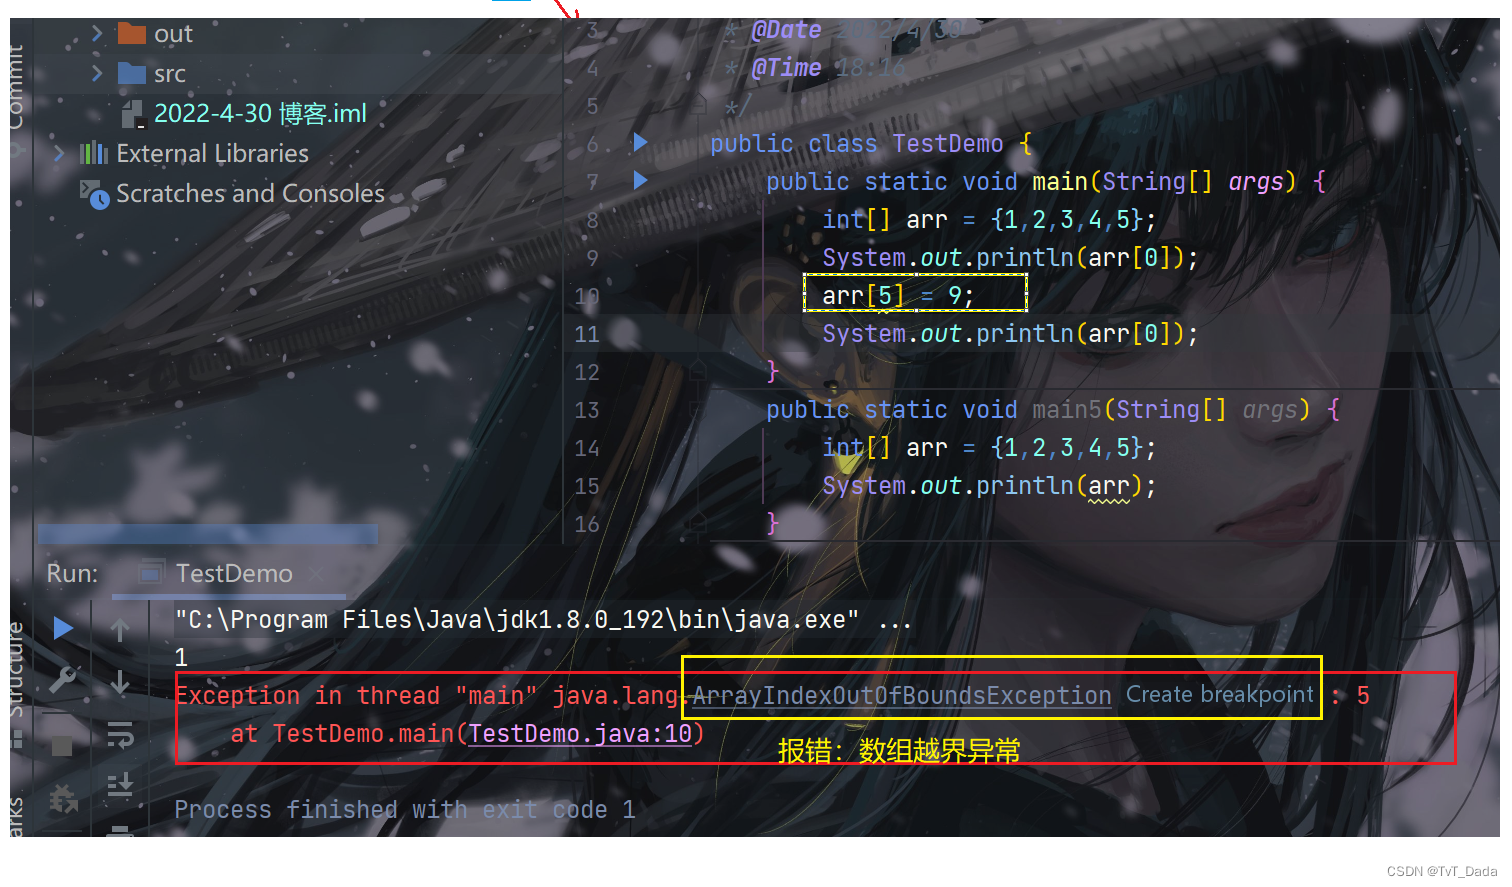Select the src directory name
1512x887 pixels.
click(170, 74)
